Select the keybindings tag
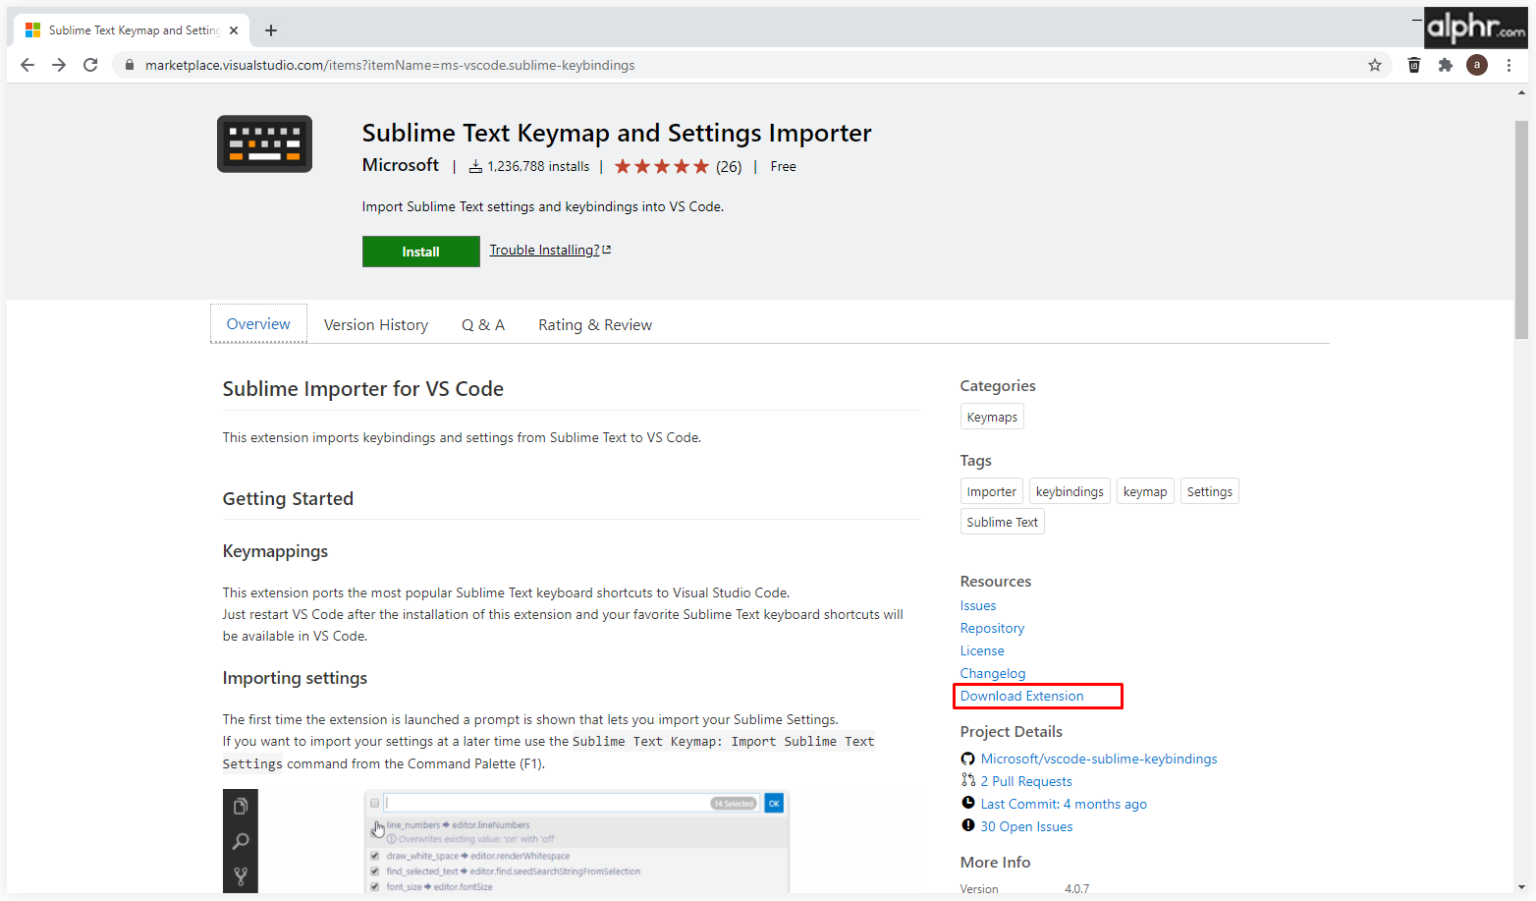1536x901 pixels. pos(1070,491)
